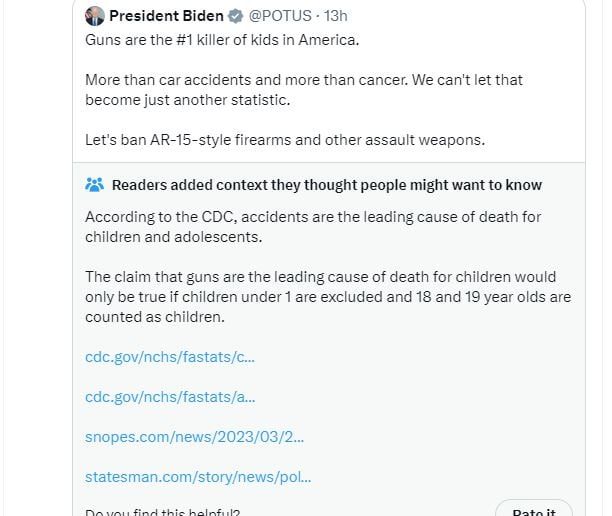Image resolution: width=612 pixels, height=516 pixels.
Task: Follow the statesman.com story link
Action: (x=198, y=476)
